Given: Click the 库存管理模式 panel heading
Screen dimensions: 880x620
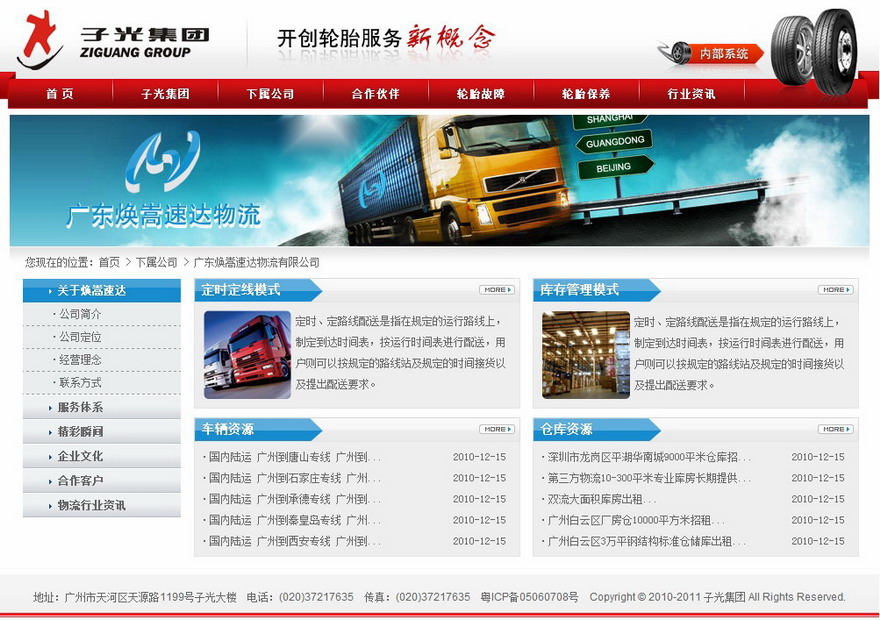Looking at the screenshot, I should pos(579,290).
